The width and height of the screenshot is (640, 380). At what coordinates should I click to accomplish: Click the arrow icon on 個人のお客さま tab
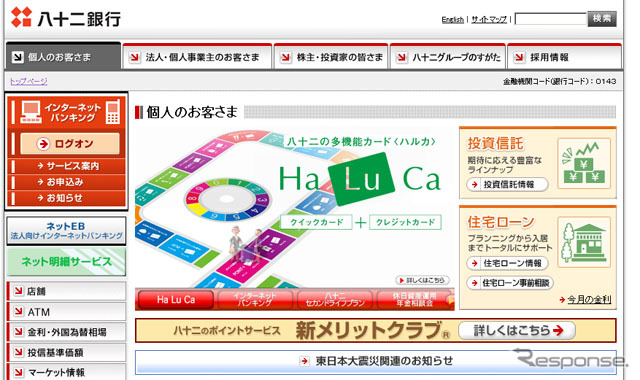tap(18, 57)
